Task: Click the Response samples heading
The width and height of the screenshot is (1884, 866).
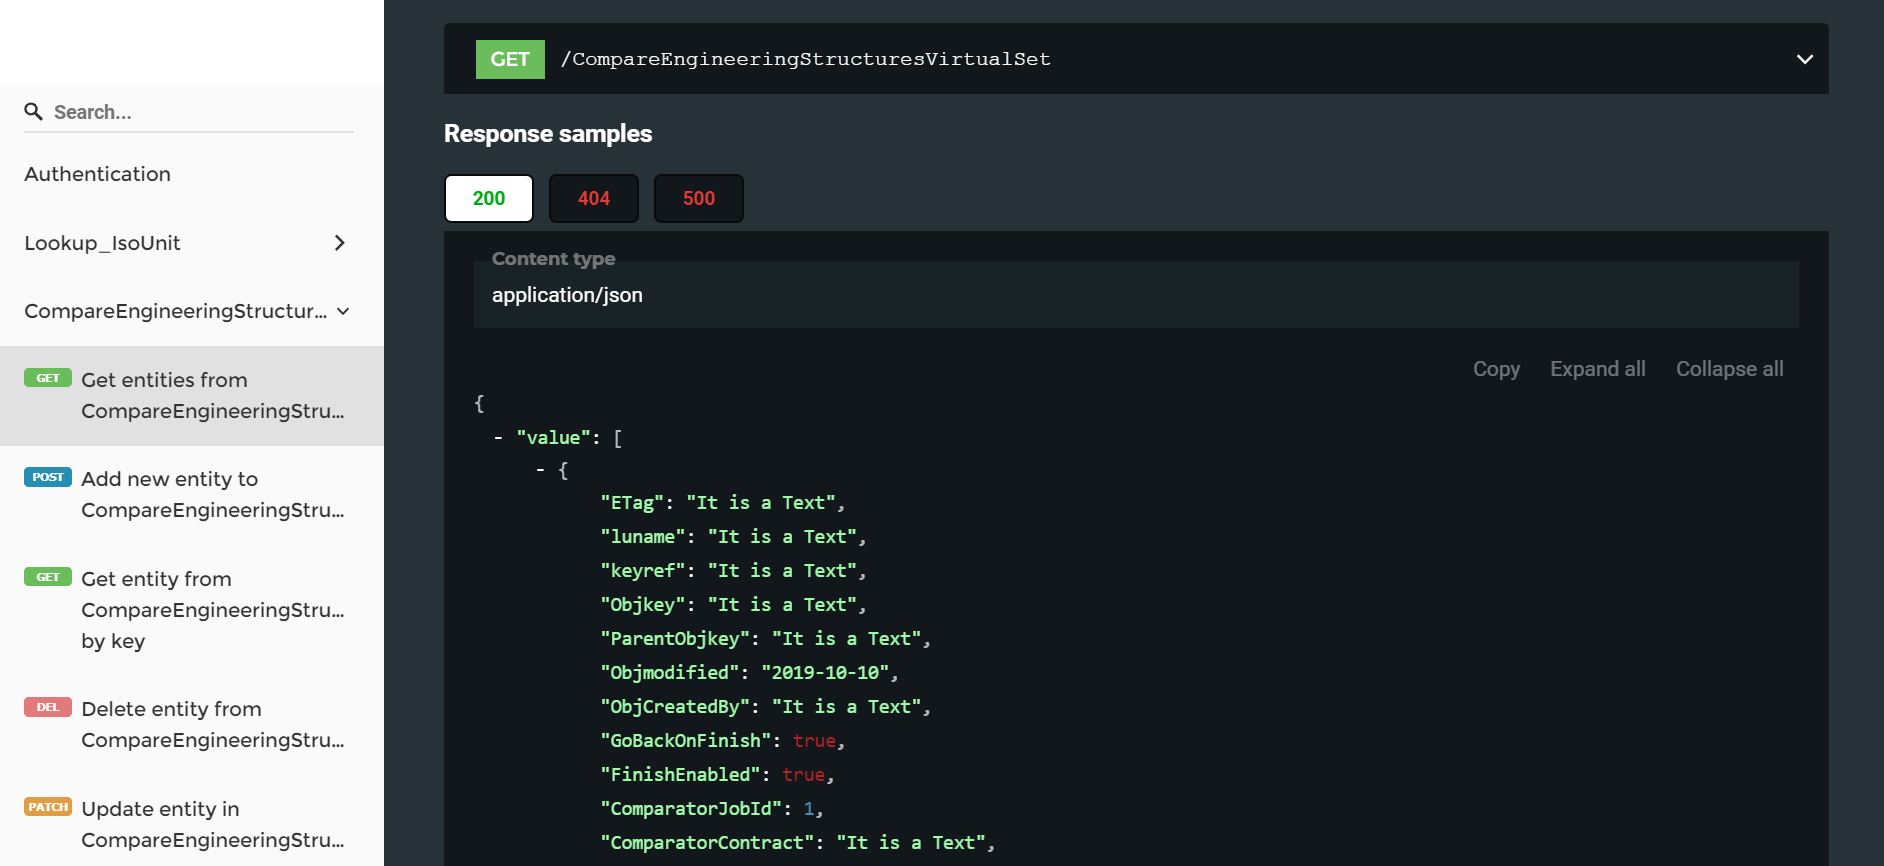Action: tap(548, 134)
